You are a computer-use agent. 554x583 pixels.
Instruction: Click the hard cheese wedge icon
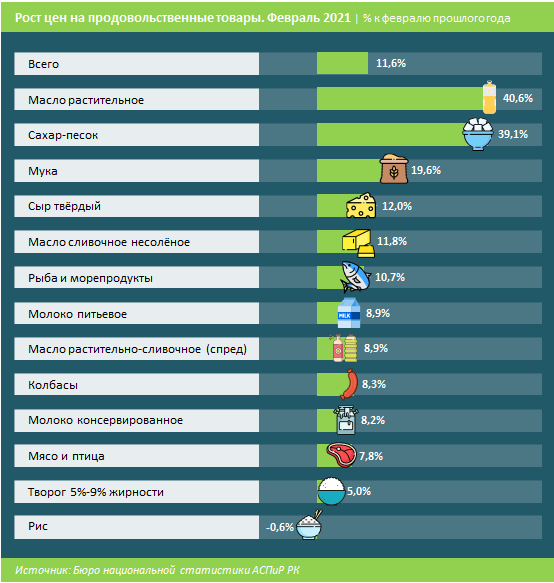coord(361,205)
